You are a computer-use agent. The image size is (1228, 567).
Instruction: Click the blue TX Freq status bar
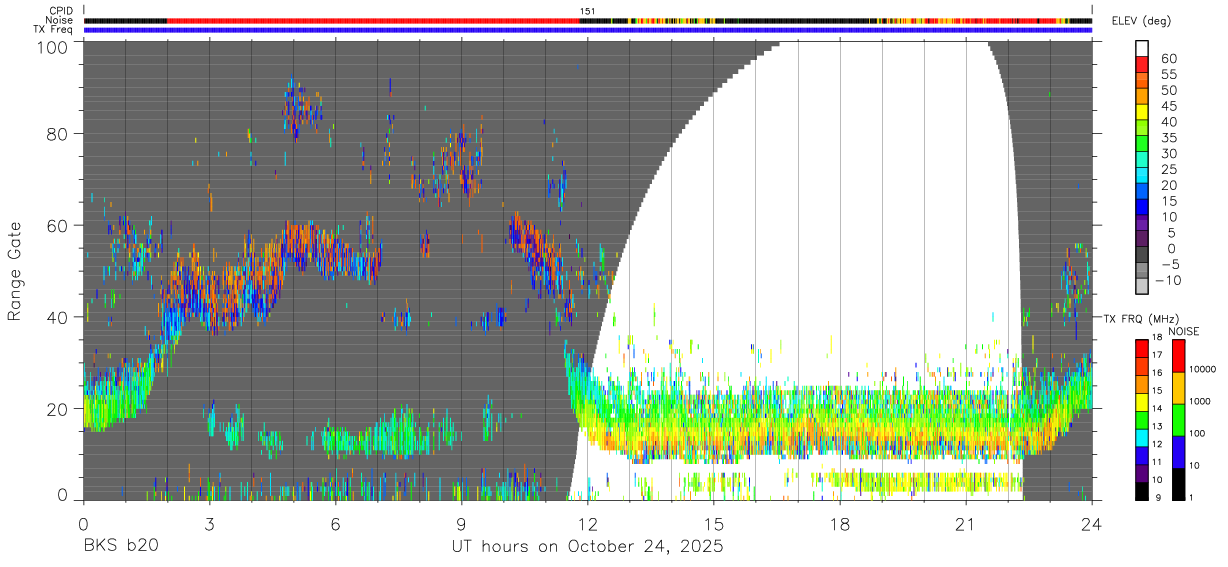click(x=588, y=30)
